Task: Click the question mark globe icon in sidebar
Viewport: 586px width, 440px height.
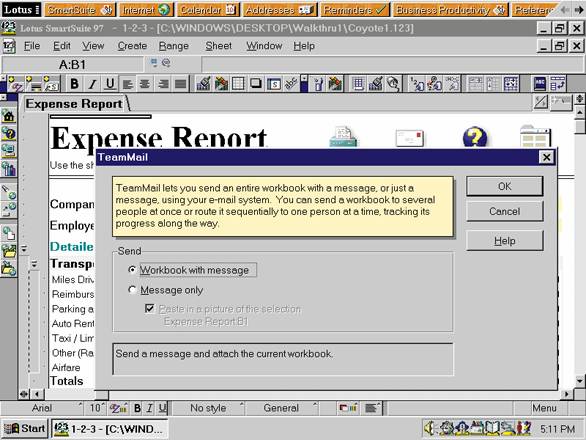Action: pos(8,133)
